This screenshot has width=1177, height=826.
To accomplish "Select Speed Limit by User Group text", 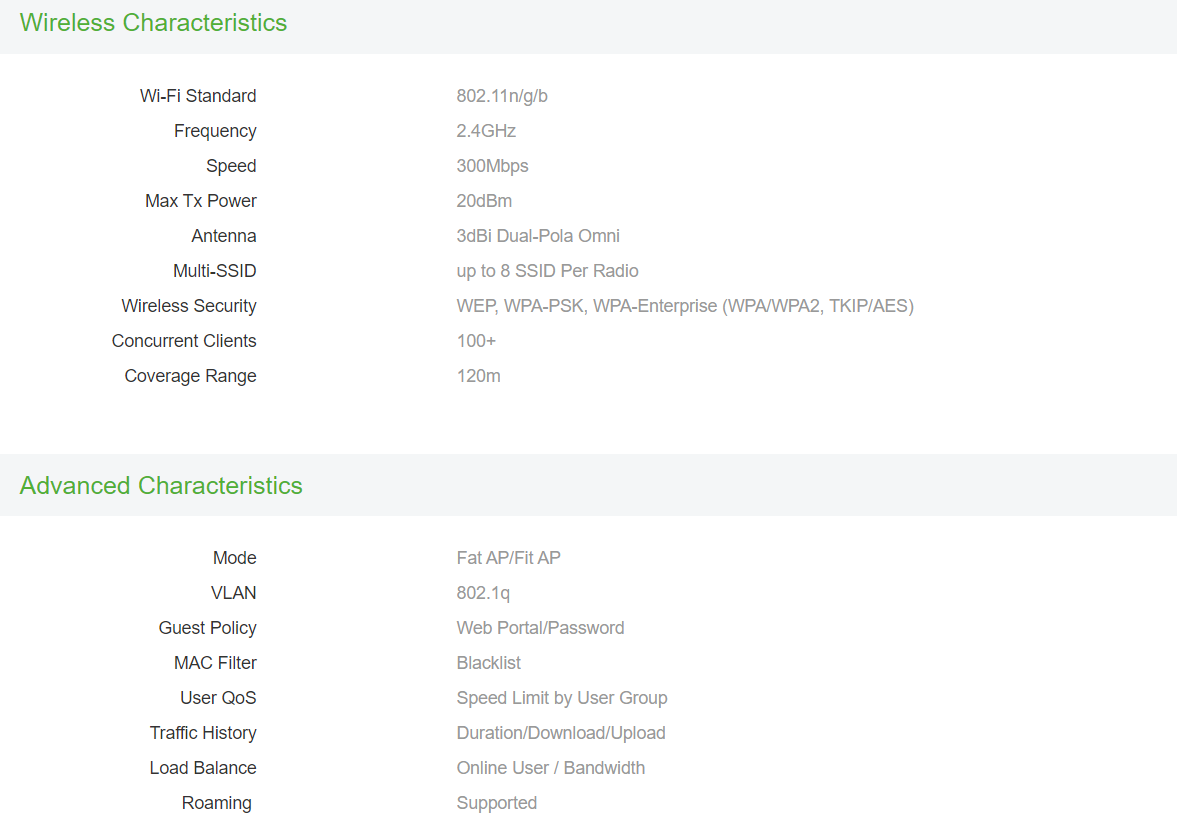I will coord(562,698).
